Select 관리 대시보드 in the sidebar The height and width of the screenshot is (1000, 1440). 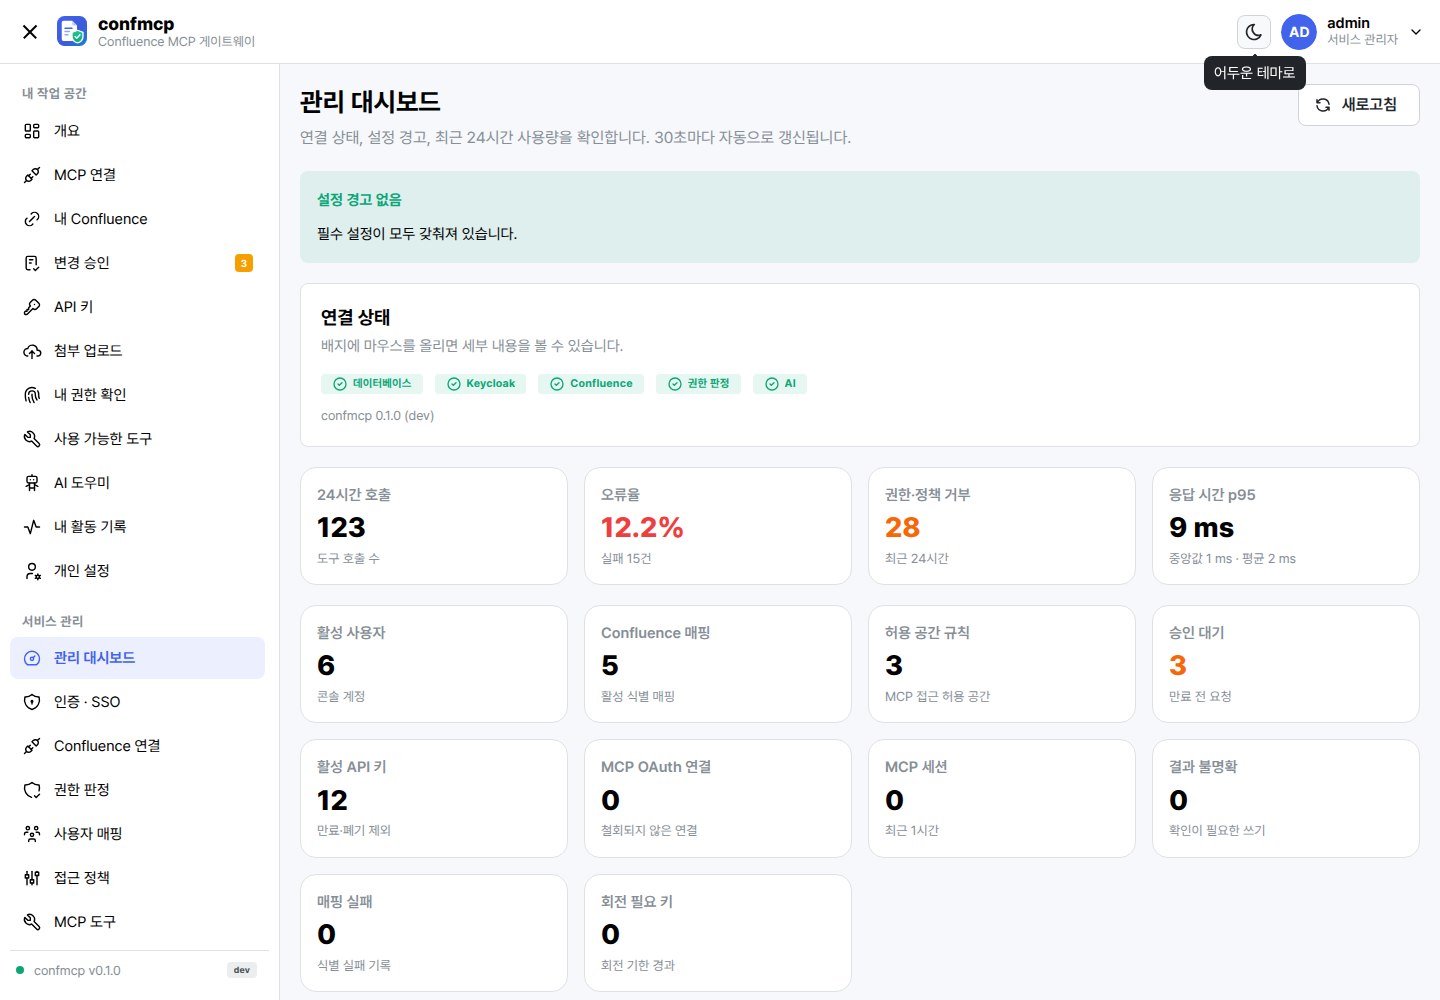137,658
